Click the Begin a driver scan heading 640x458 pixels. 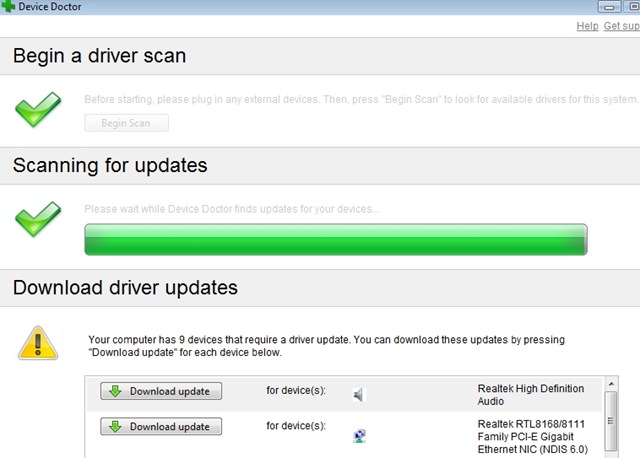tap(99, 56)
